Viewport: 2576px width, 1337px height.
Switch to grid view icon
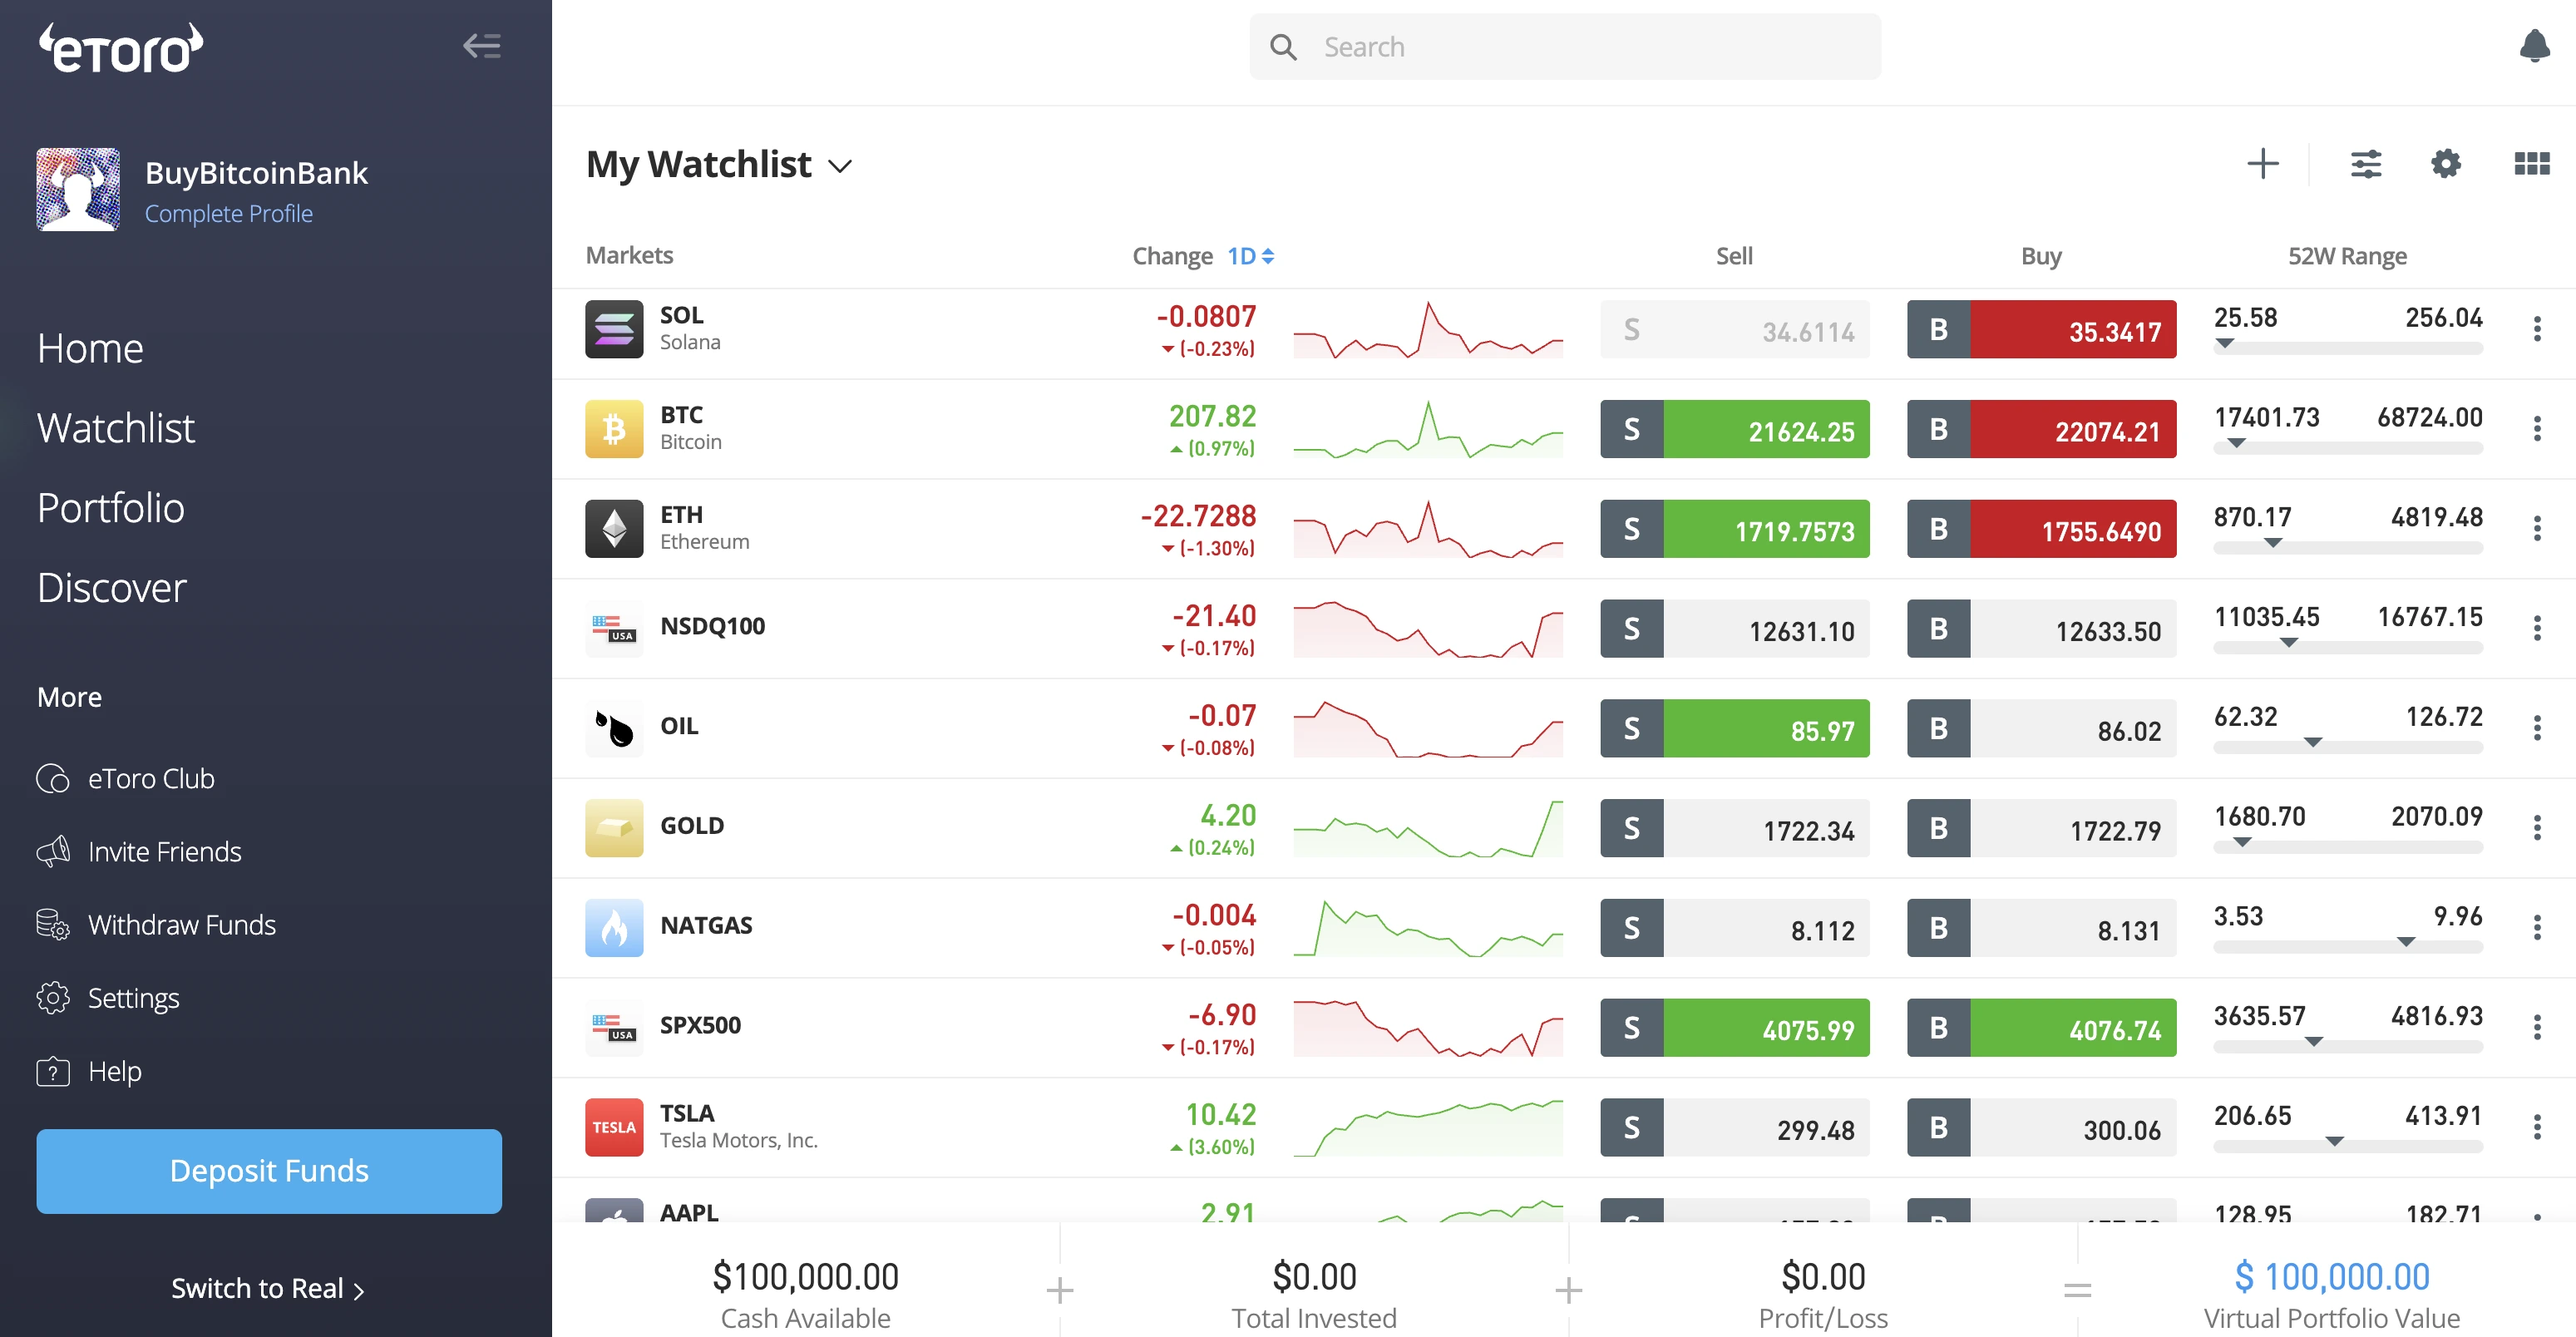click(x=2531, y=164)
